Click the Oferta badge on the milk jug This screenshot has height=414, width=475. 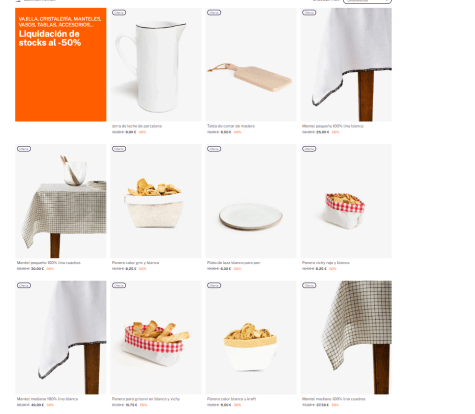119,13
